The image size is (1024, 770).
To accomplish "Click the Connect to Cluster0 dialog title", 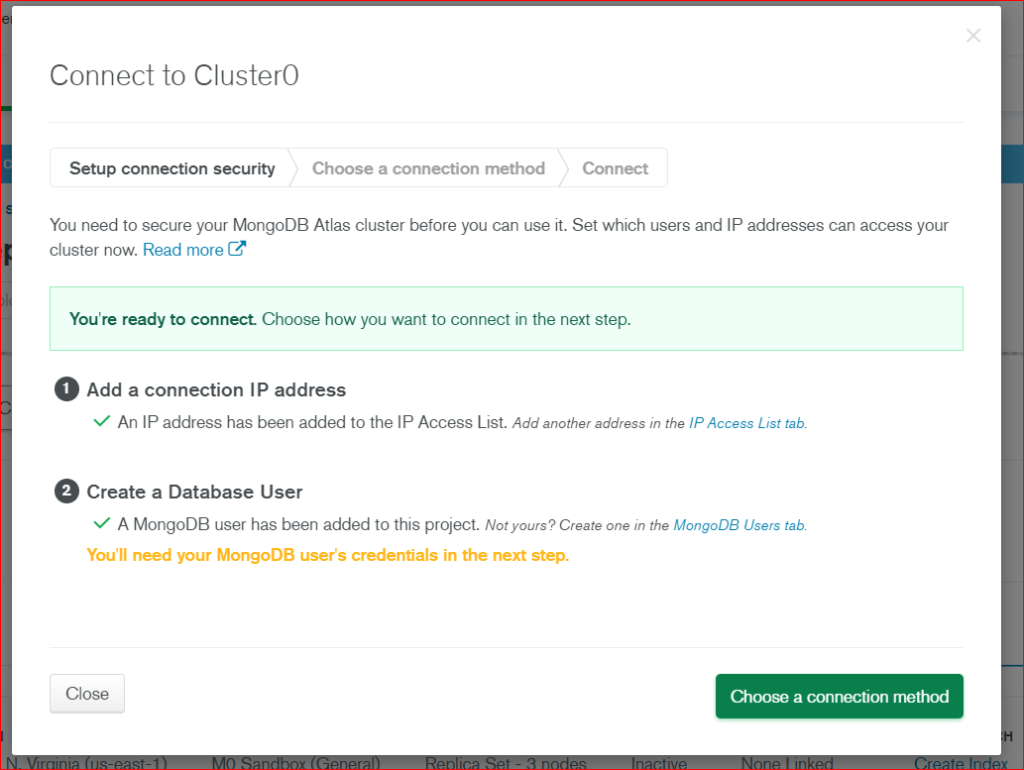I will point(173,75).
